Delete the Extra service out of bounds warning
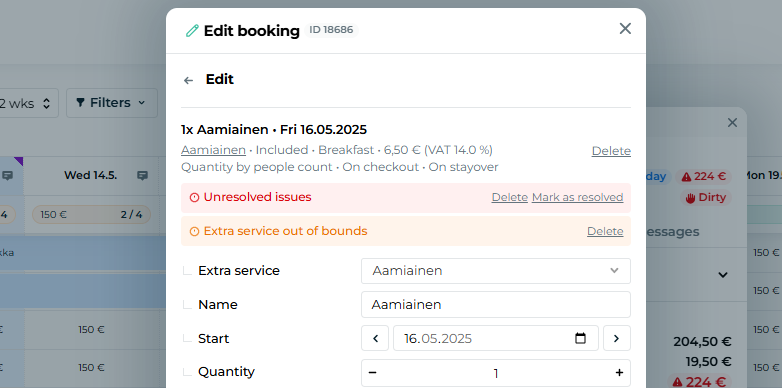 coord(605,231)
